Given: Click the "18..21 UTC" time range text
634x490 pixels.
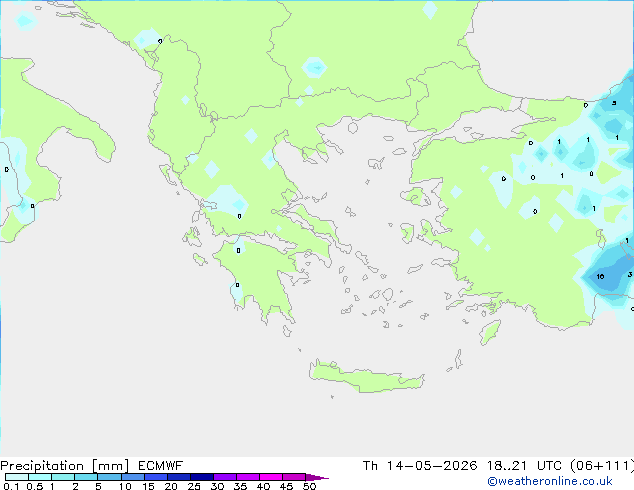Looking at the screenshot, I should [x=524, y=466].
